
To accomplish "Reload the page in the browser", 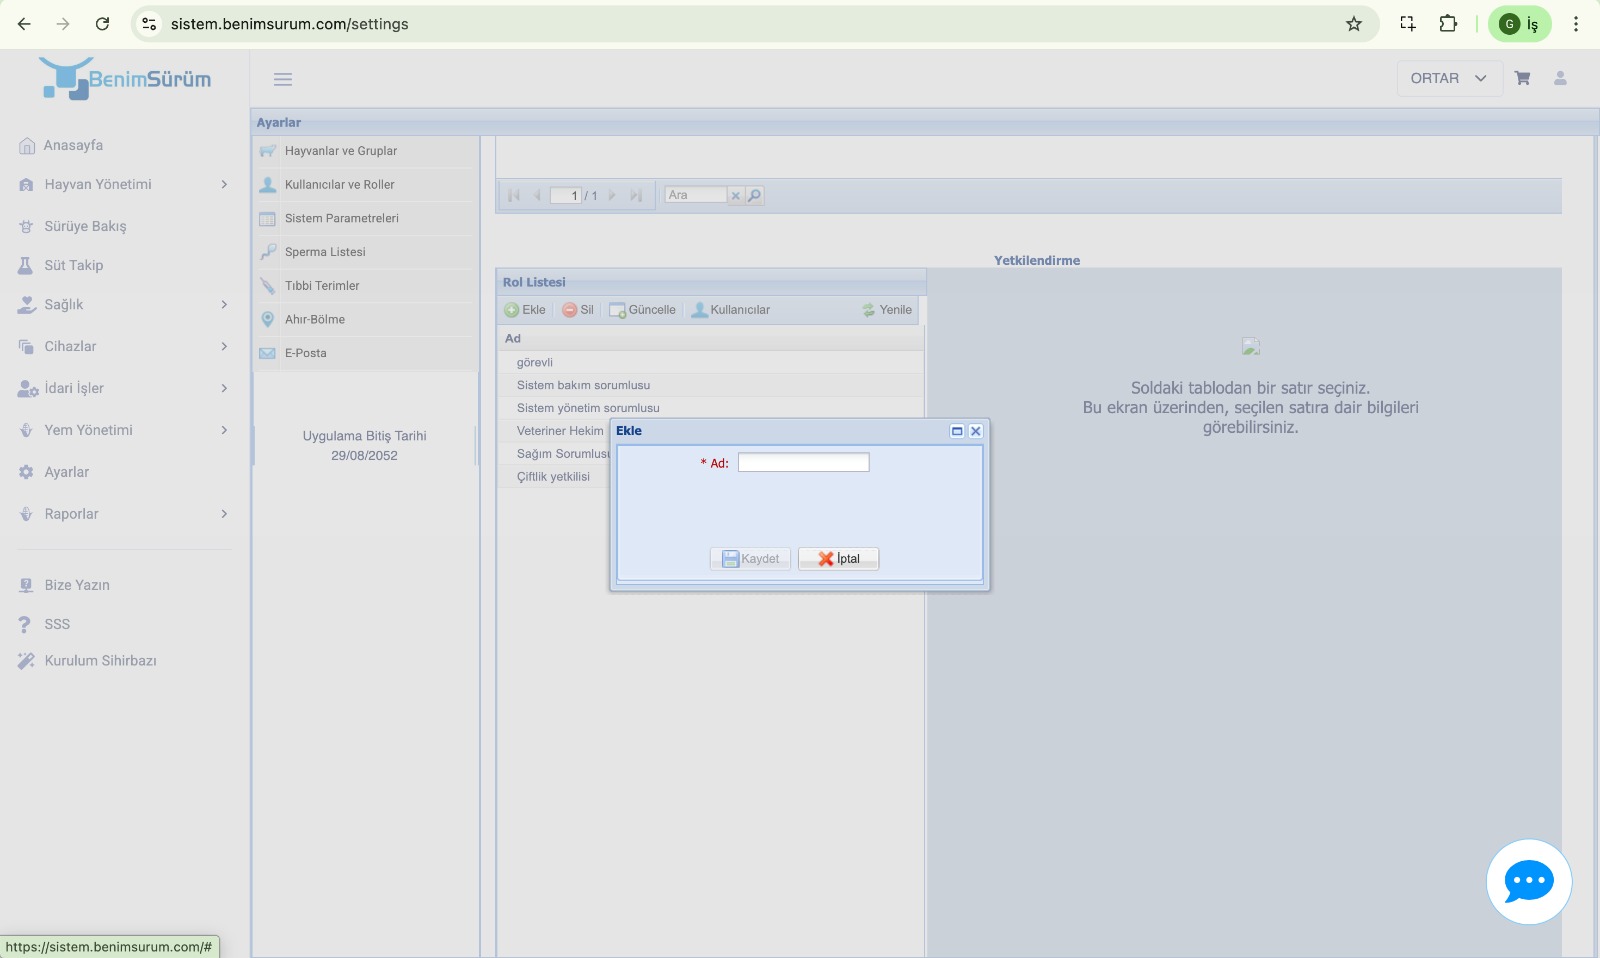I will (102, 24).
